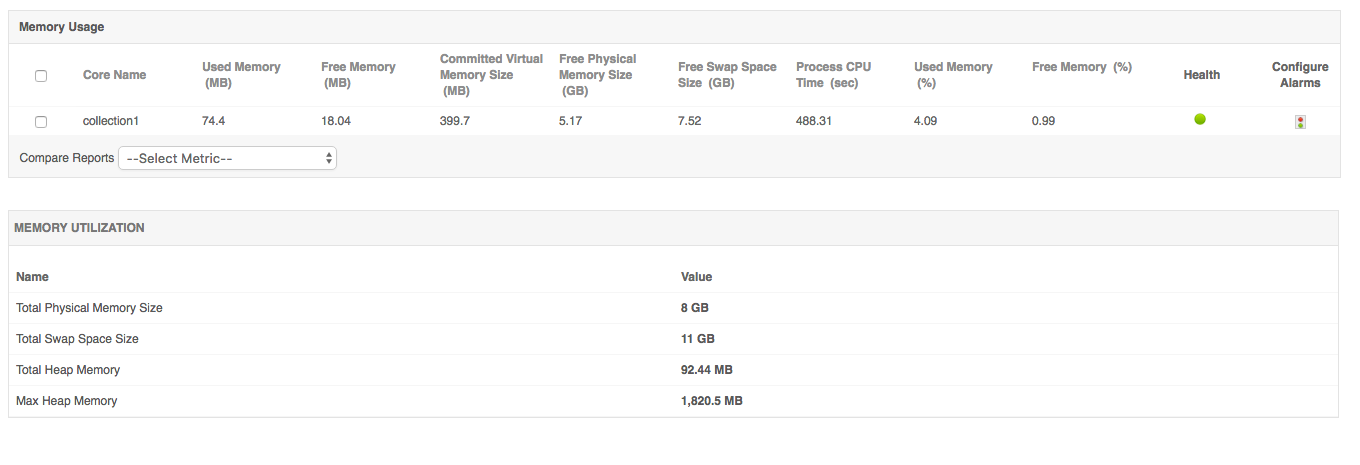Click the green health status indicator

coord(1200,119)
